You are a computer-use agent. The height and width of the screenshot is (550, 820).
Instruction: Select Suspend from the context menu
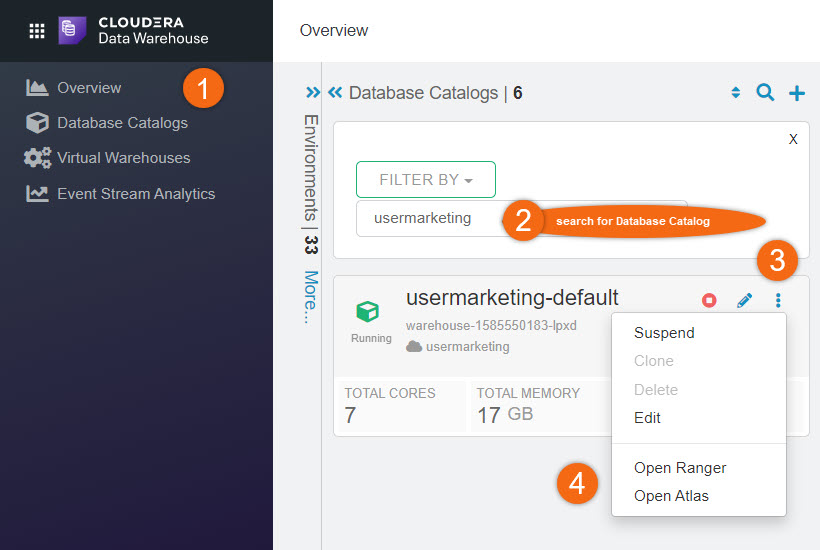[664, 333]
